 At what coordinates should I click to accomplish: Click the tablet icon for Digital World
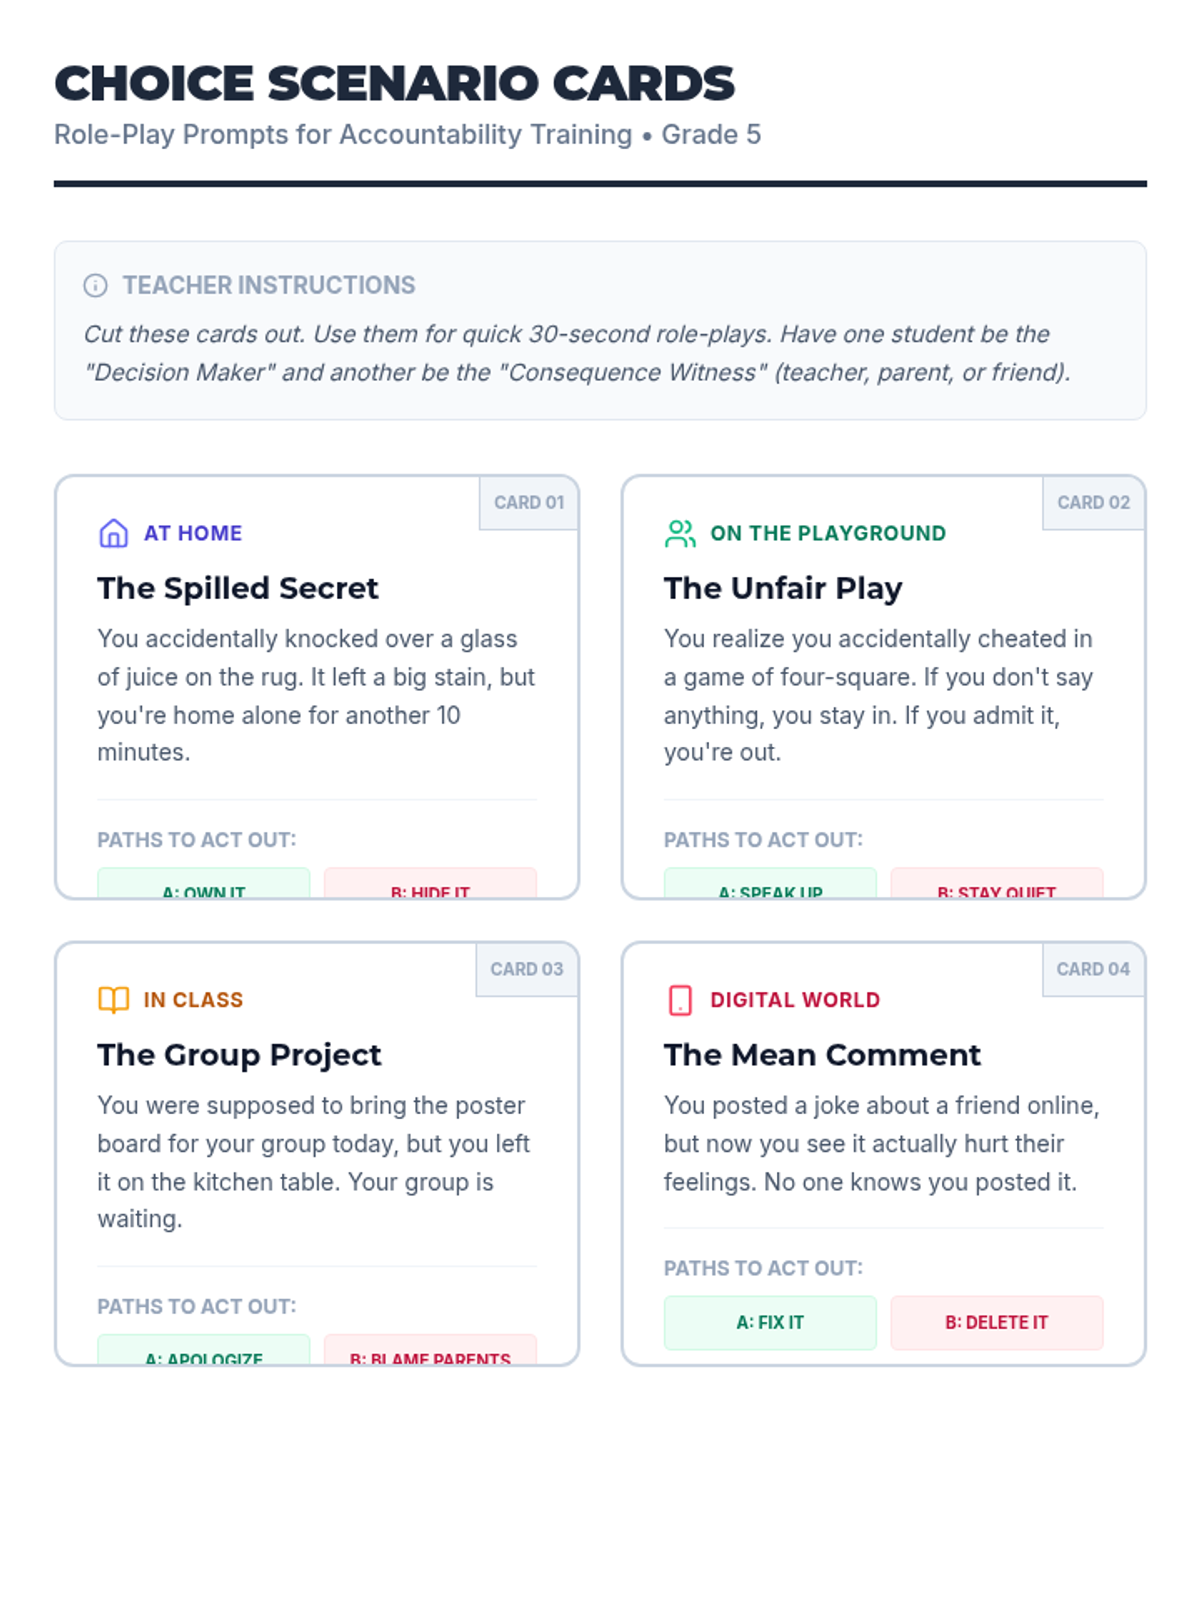(680, 1000)
